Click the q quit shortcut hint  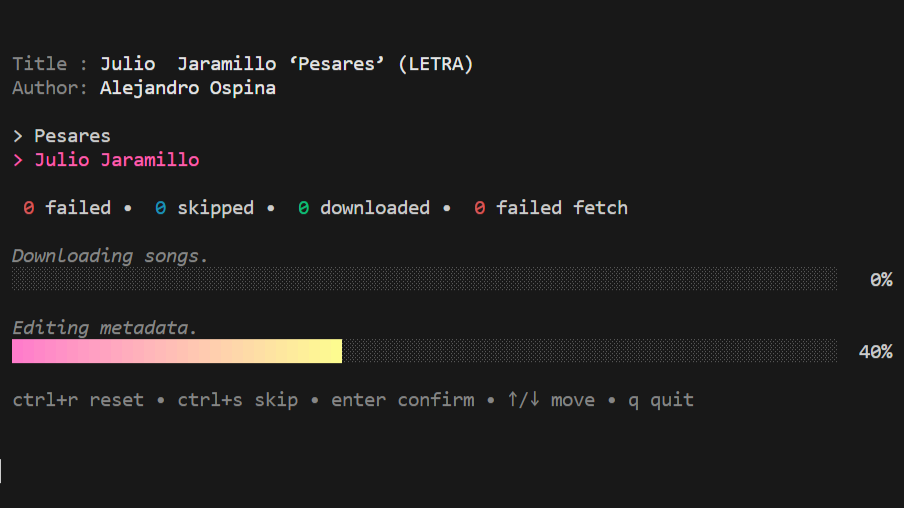point(660,400)
